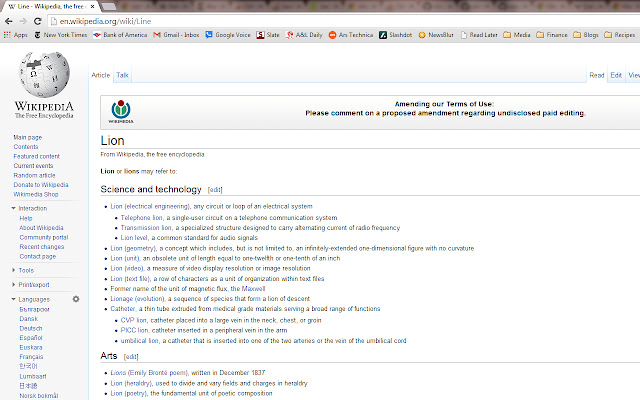640x400 pixels.
Task: Edit the Science and technology section
Action: (x=215, y=190)
